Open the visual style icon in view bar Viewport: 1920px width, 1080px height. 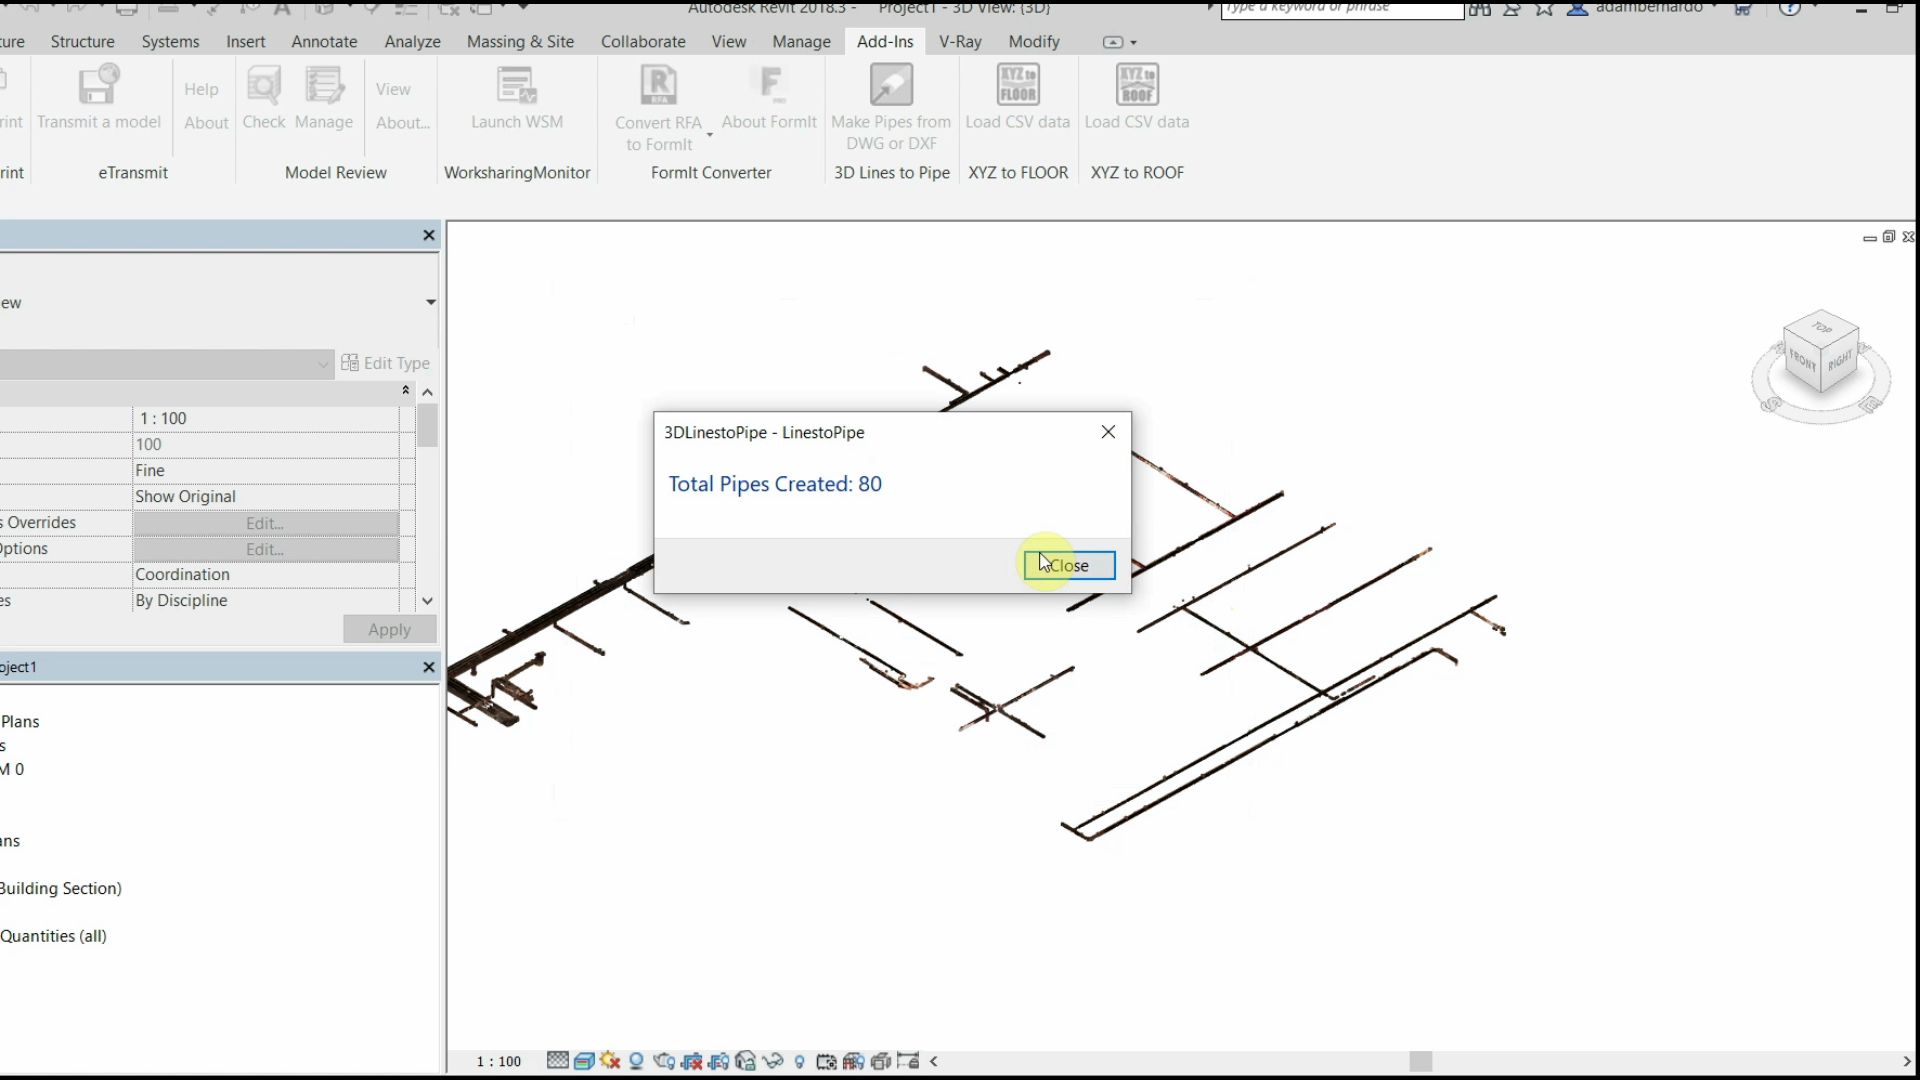pyautogui.click(x=584, y=1062)
